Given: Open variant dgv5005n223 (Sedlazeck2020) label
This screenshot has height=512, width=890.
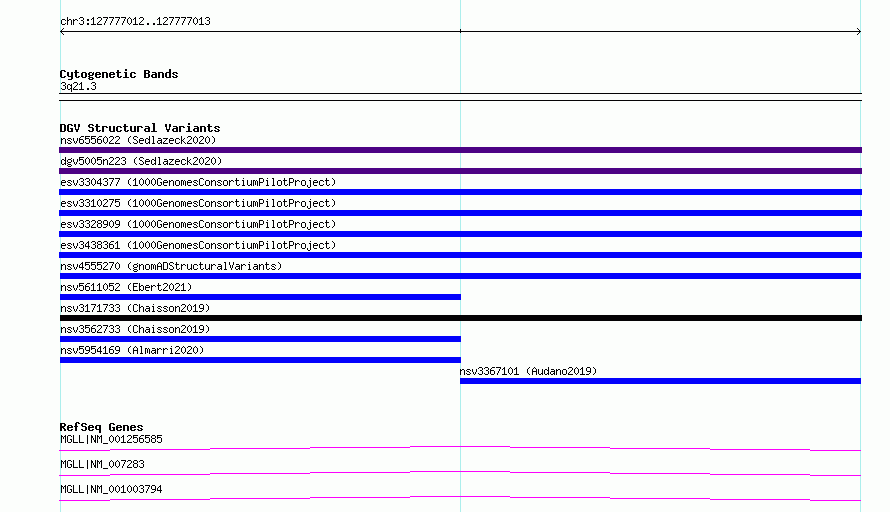Looking at the screenshot, I should tap(141, 161).
